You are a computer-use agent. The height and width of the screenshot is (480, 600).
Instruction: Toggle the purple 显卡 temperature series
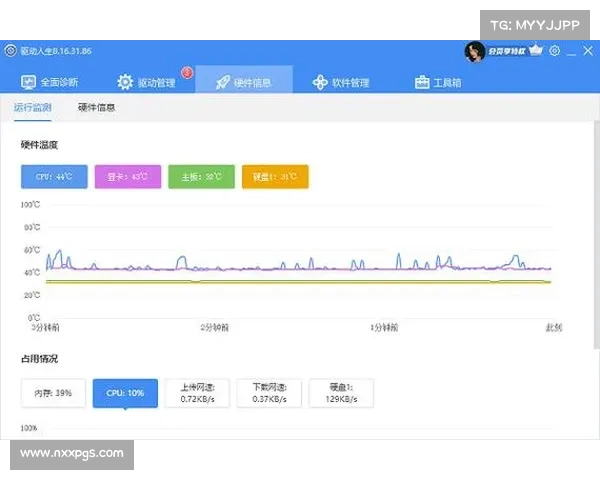click(127, 177)
